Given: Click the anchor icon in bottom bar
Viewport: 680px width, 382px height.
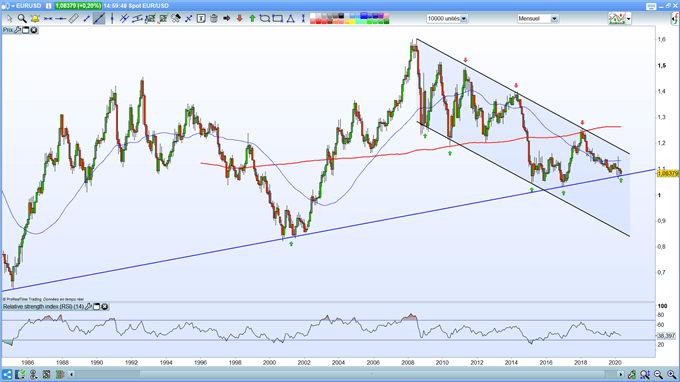Looking at the screenshot, I should pos(33,374).
